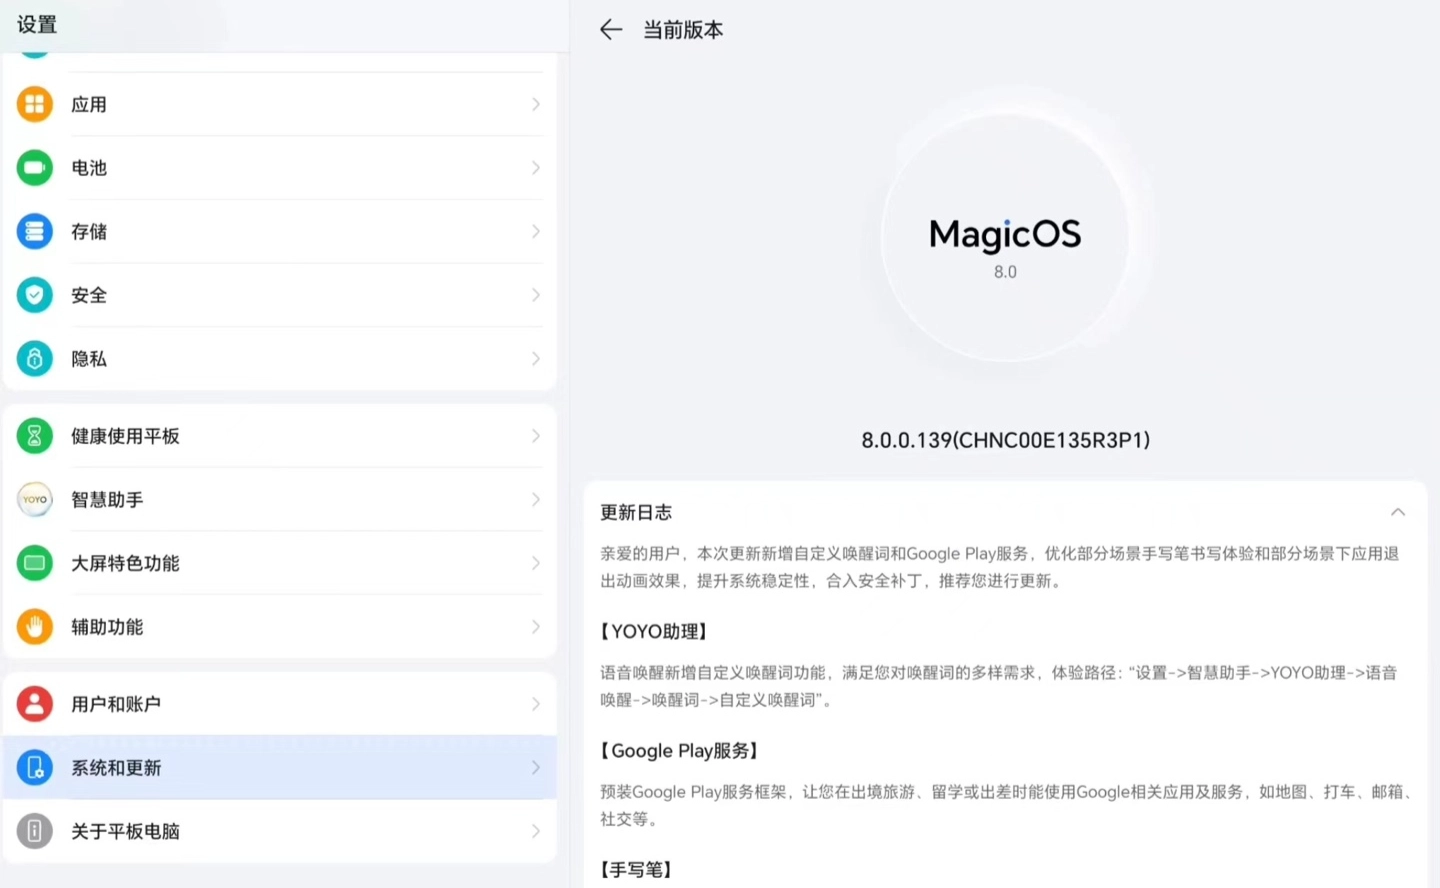Open the chevron on the 应用 row

tap(536, 104)
